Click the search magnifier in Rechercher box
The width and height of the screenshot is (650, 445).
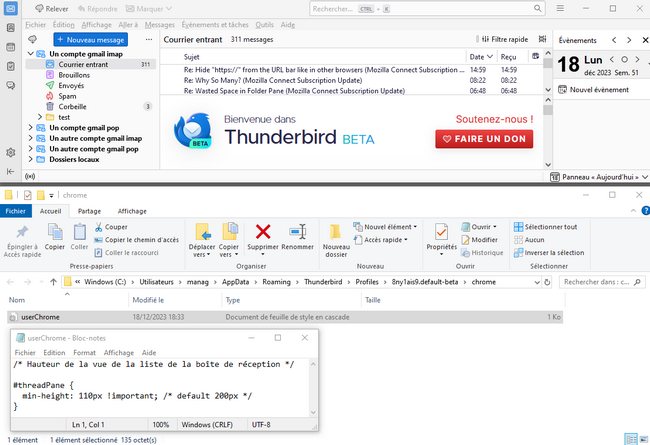pos(538,8)
